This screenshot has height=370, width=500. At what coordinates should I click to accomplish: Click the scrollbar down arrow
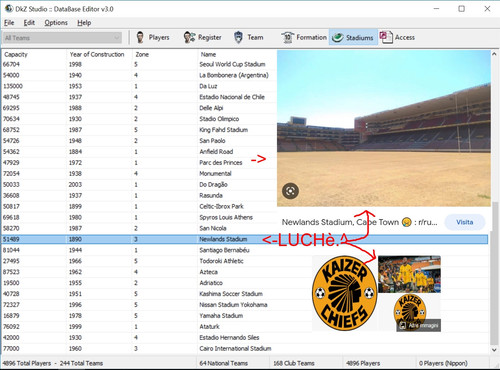pyautogui.click(x=494, y=350)
